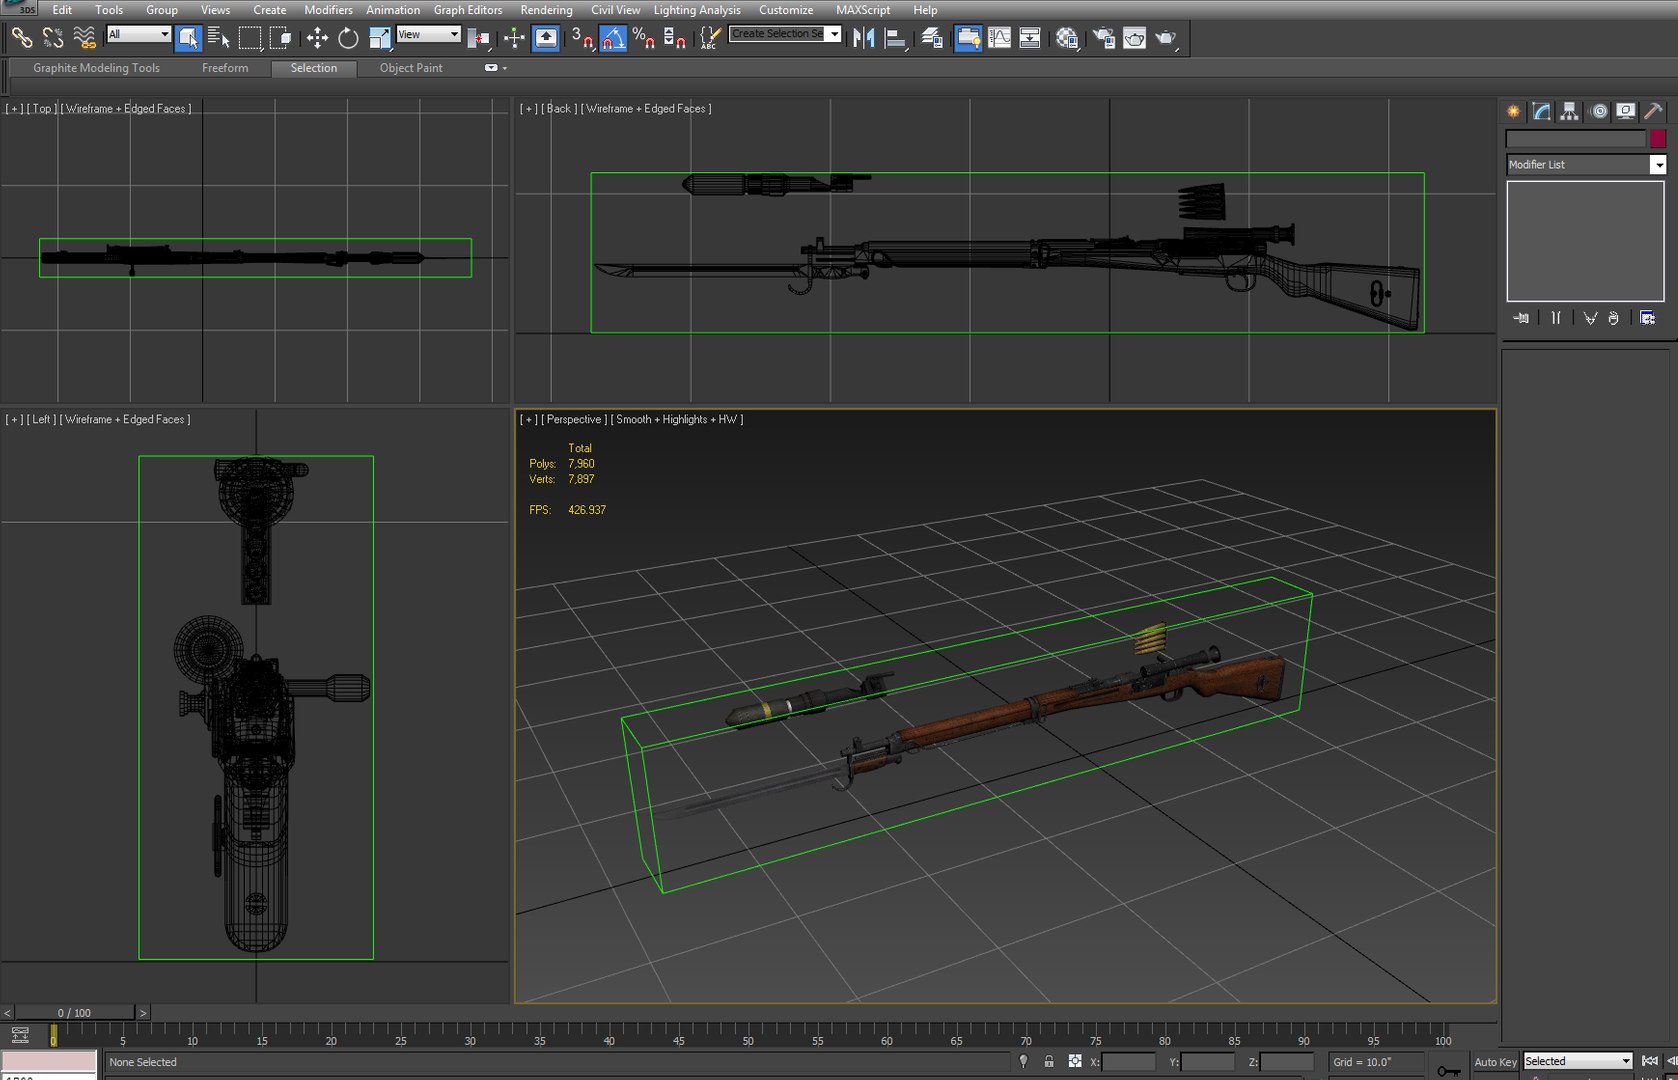The width and height of the screenshot is (1678, 1080).
Task: Open the Modifiers menu
Action: coord(328,10)
